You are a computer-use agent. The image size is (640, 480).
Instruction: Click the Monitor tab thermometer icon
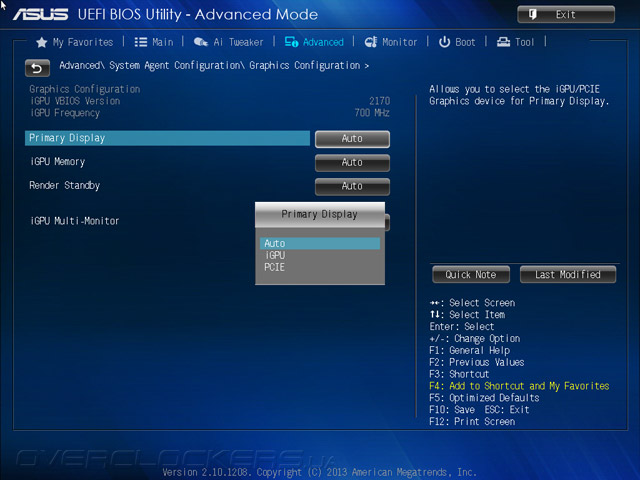pyautogui.click(x=371, y=42)
